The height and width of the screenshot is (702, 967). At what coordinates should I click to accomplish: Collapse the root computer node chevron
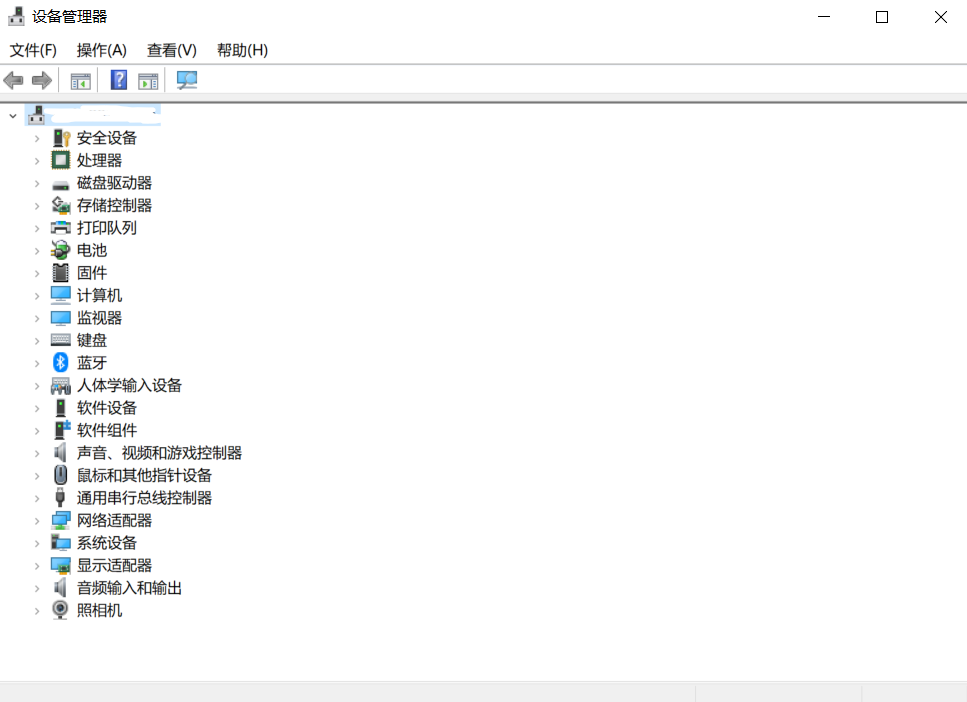click(13, 115)
